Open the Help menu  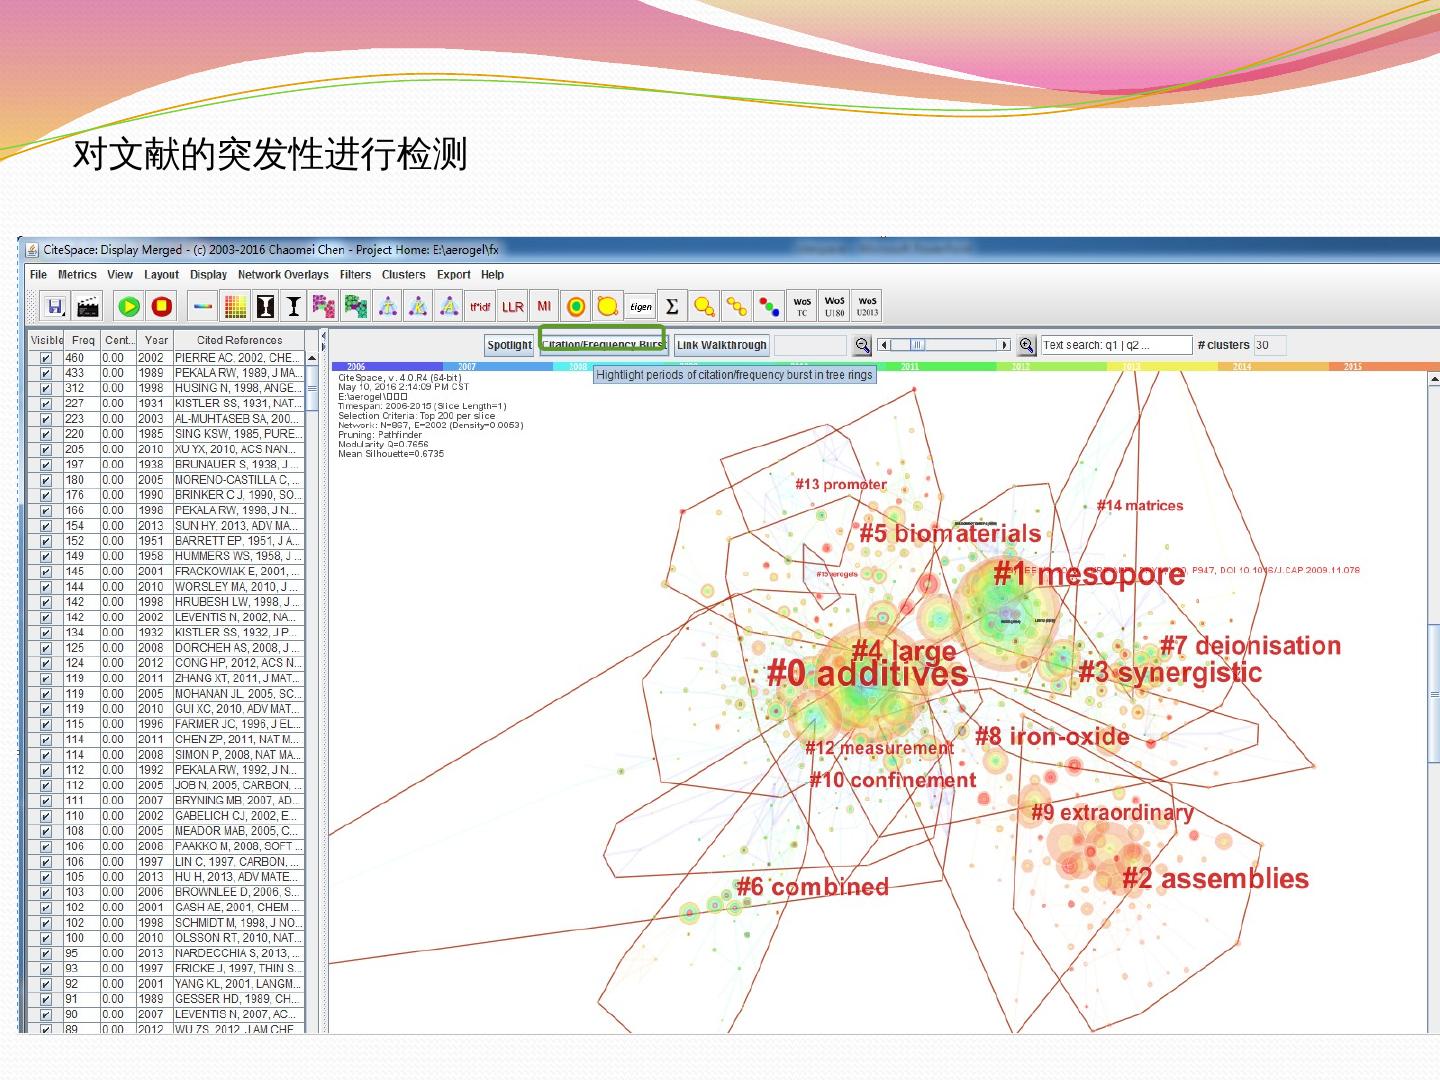tap(492, 274)
